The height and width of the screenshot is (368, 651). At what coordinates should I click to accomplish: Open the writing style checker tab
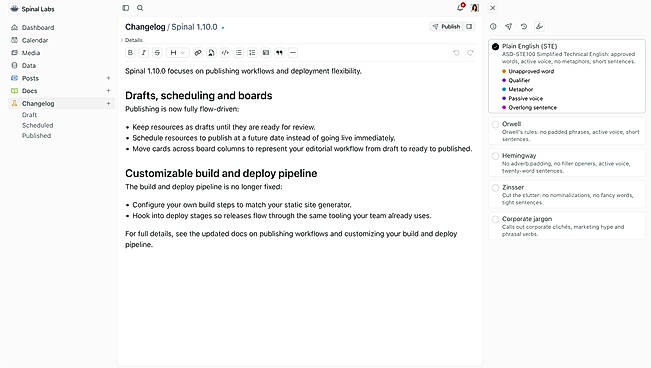tap(539, 27)
